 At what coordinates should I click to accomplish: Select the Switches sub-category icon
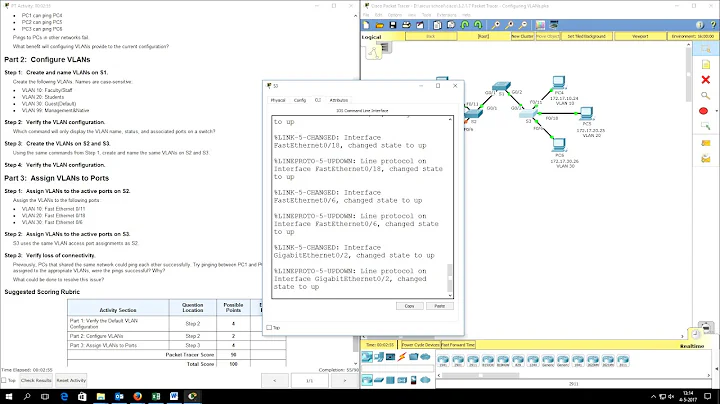378,380
